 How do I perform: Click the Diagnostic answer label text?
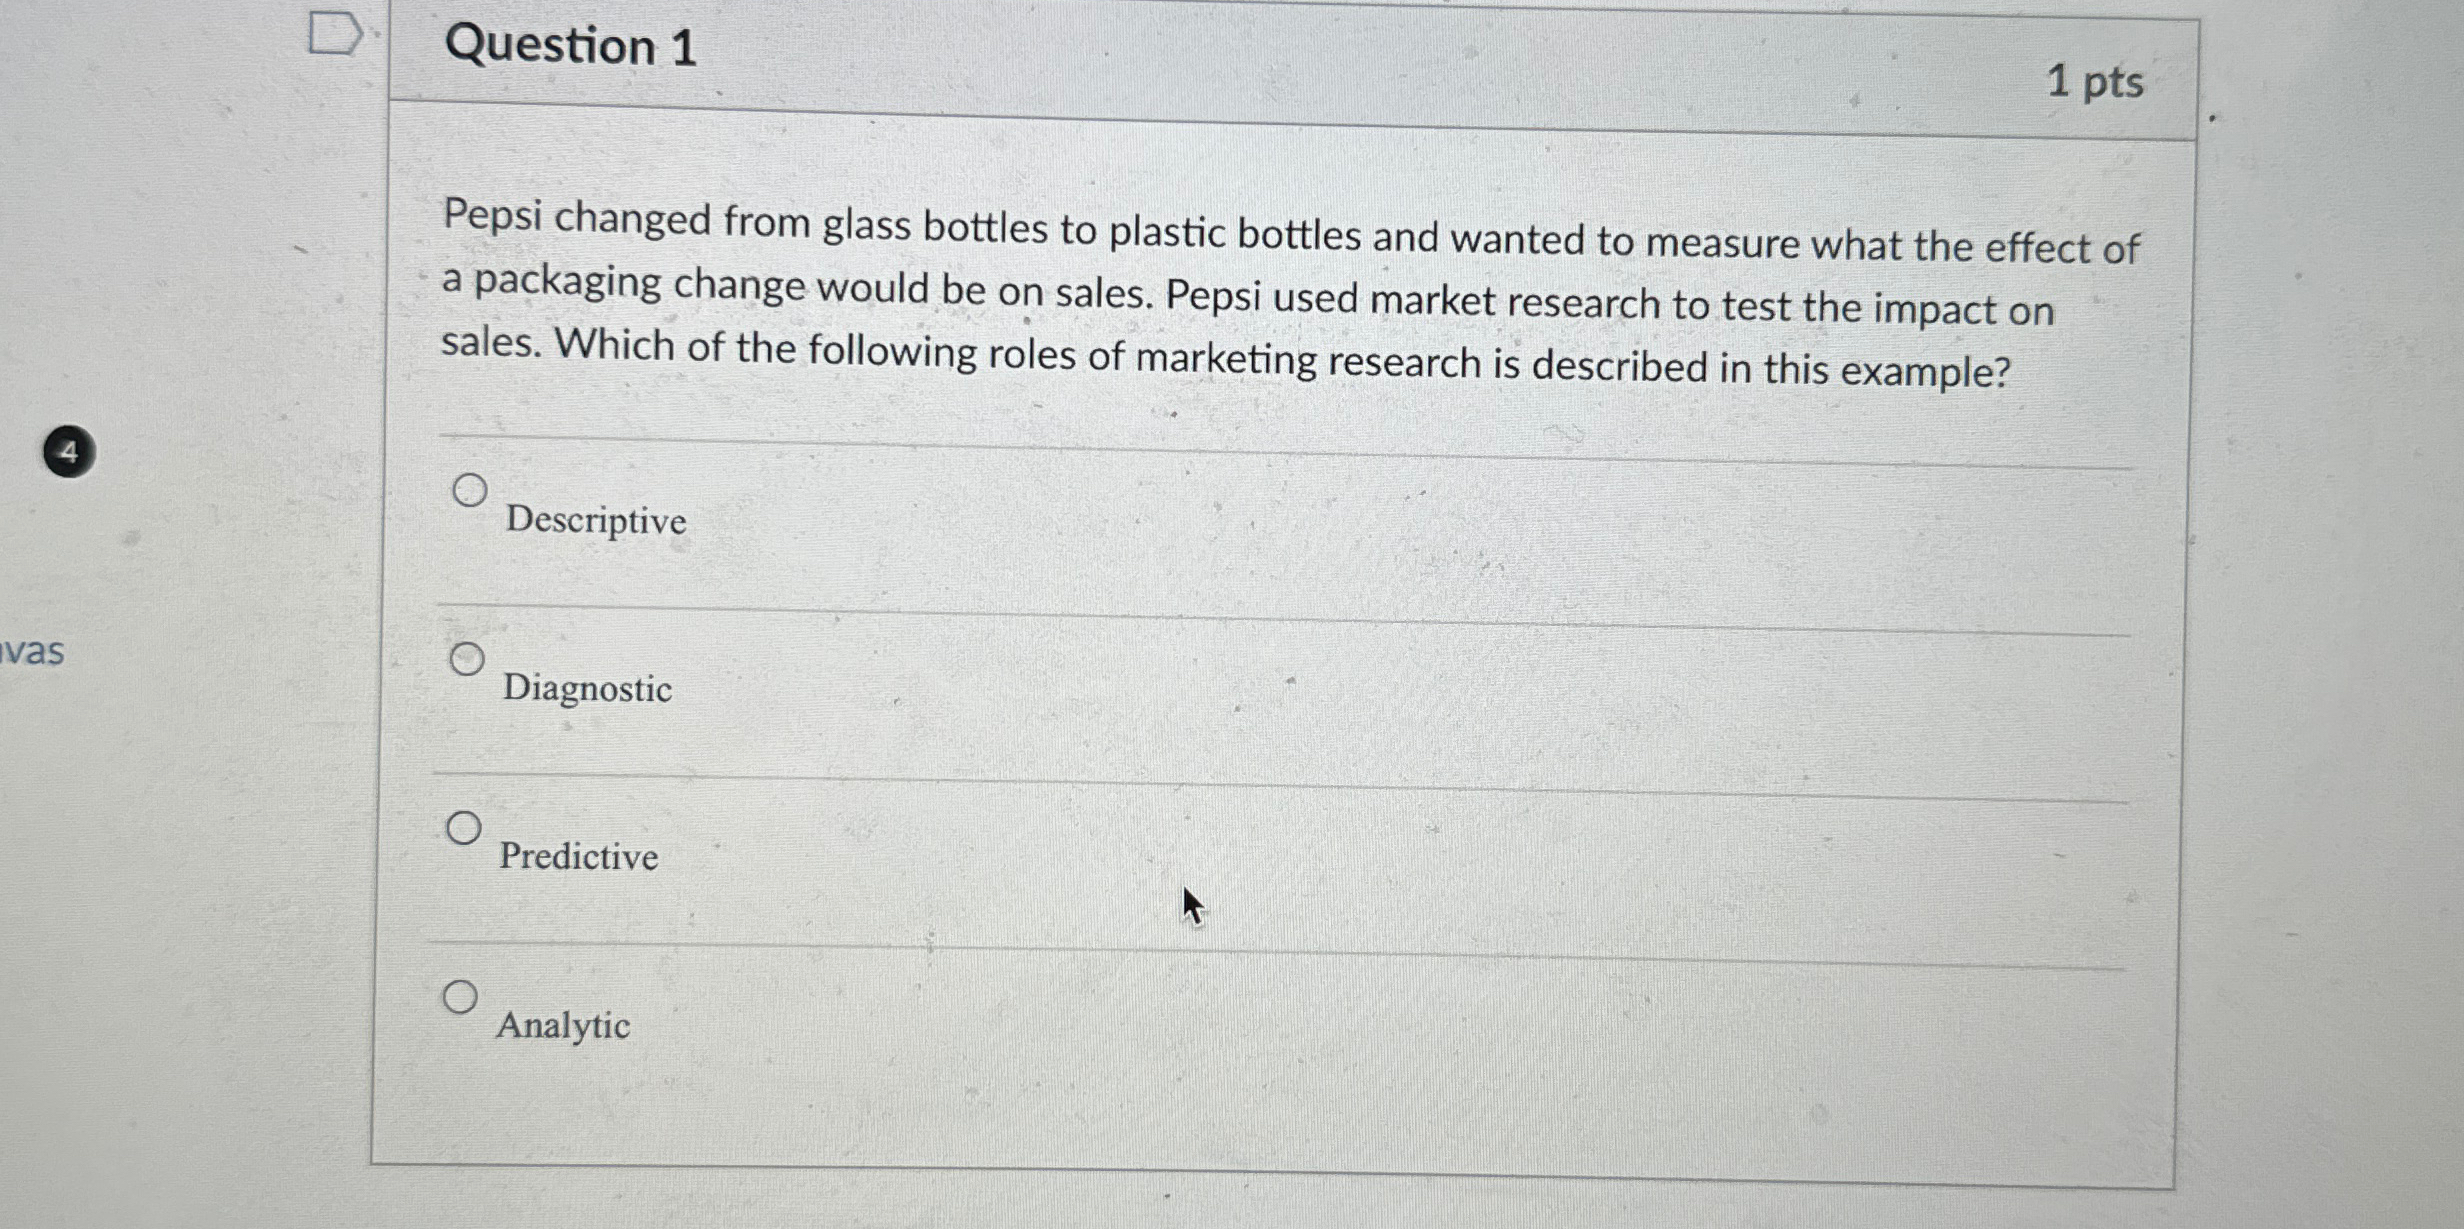pyautogui.click(x=587, y=690)
